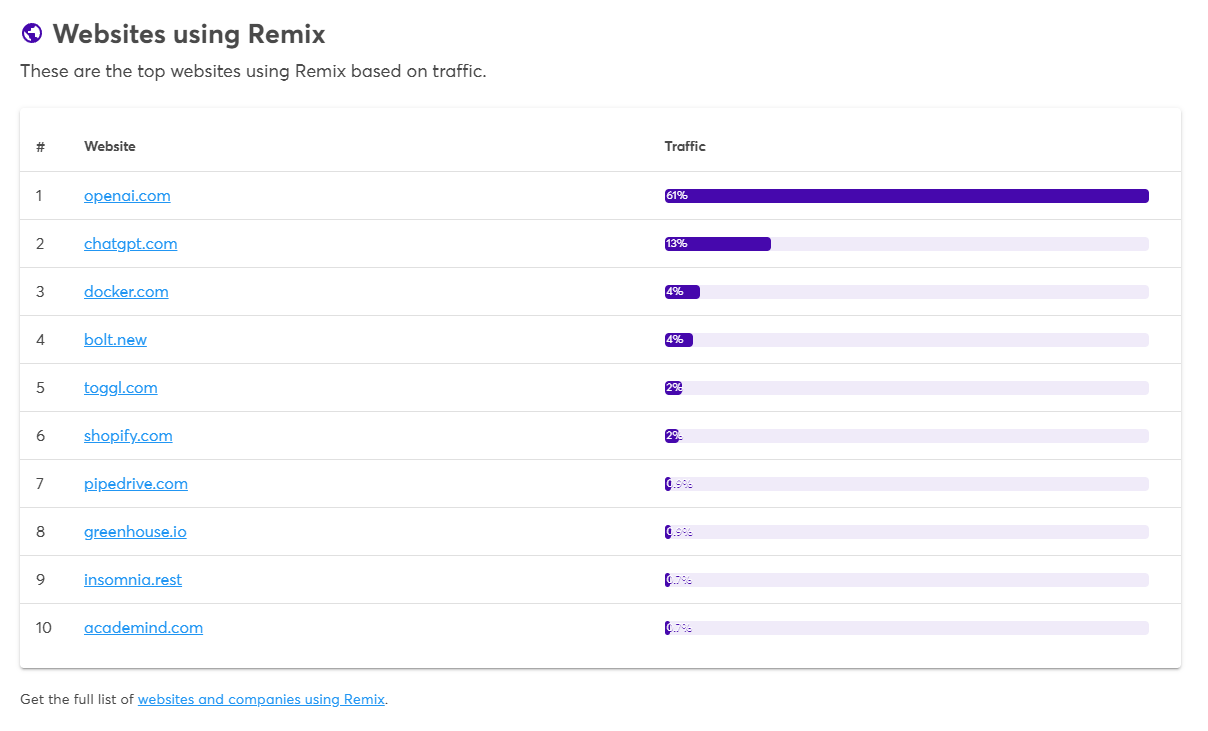
Task: Click the bolt.new link
Action: [115, 340]
